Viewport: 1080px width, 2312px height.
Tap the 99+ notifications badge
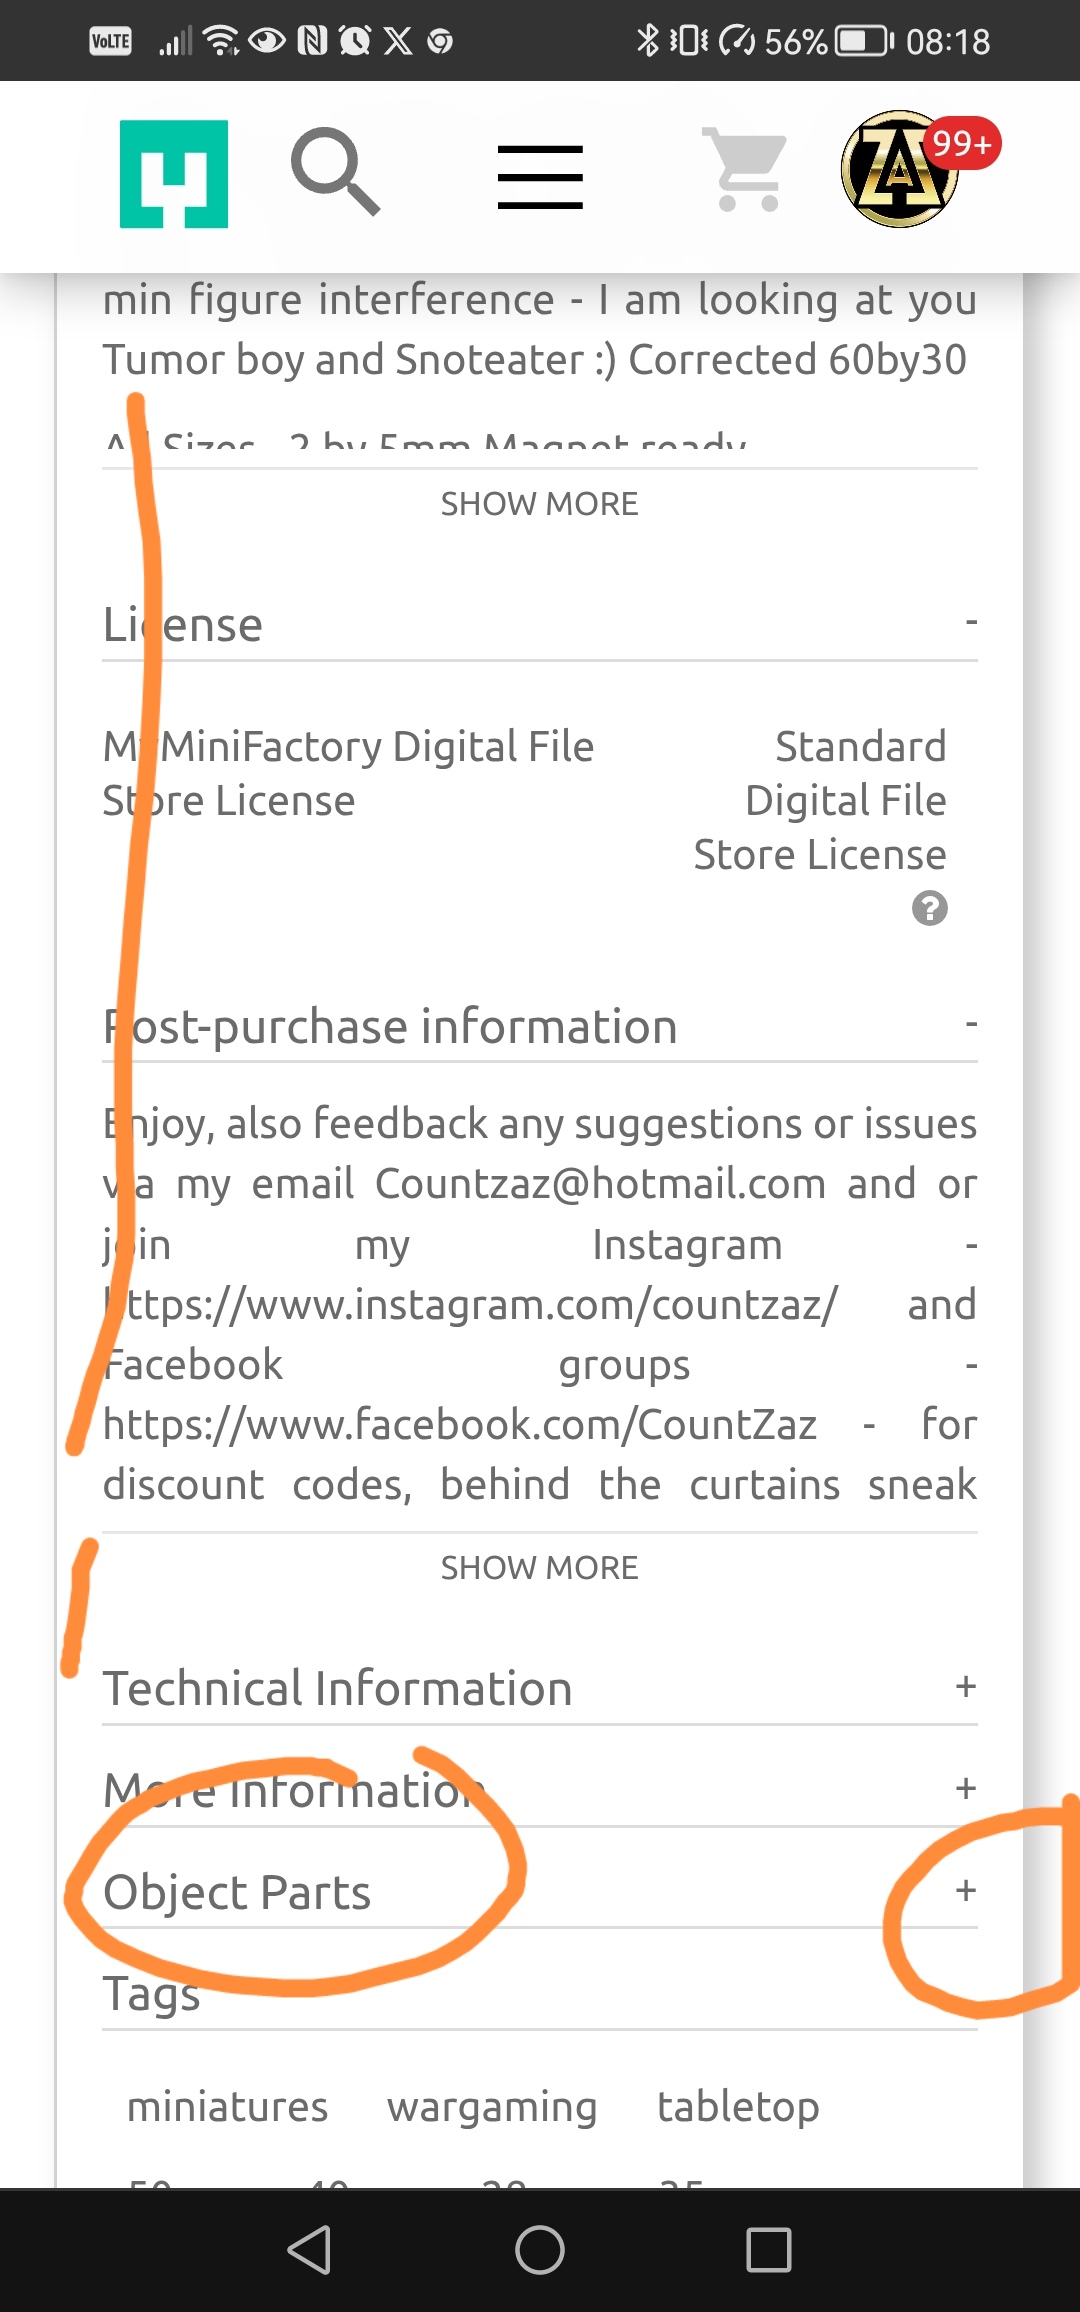pos(961,144)
